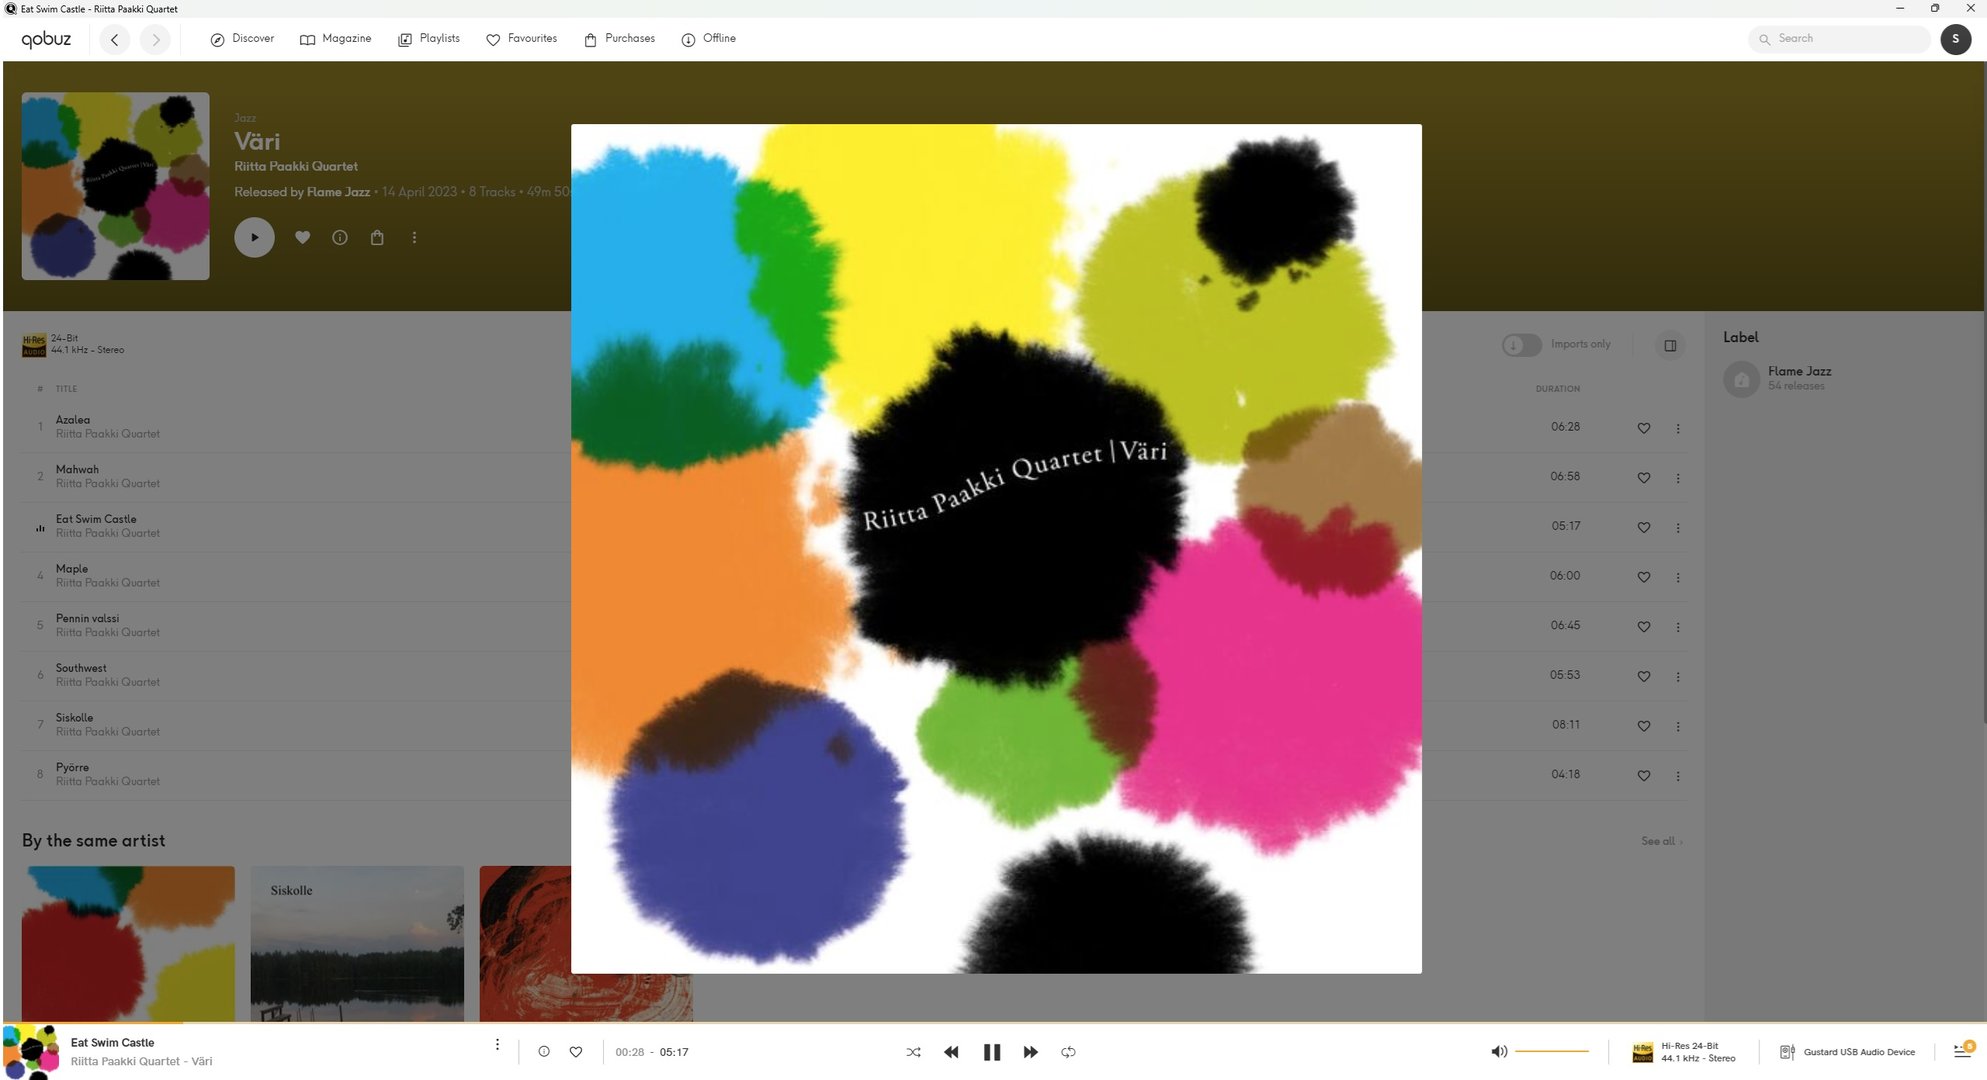Go back with the left arrow button
The image size is (1987, 1080).
pyautogui.click(x=115, y=40)
